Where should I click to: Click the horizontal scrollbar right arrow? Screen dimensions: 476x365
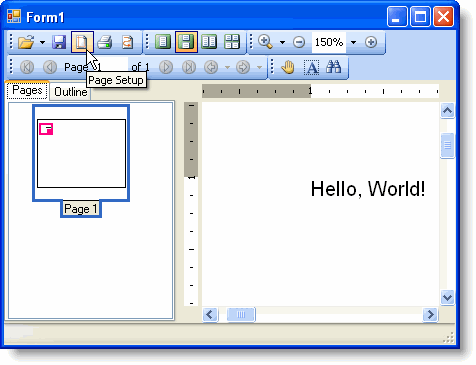[x=430, y=314]
